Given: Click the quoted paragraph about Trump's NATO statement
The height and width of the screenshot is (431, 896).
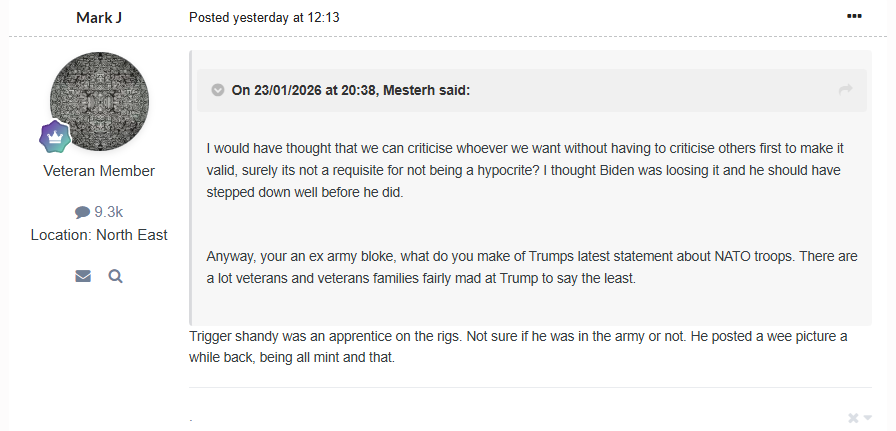Looking at the screenshot, I should [x=532, y=267].
